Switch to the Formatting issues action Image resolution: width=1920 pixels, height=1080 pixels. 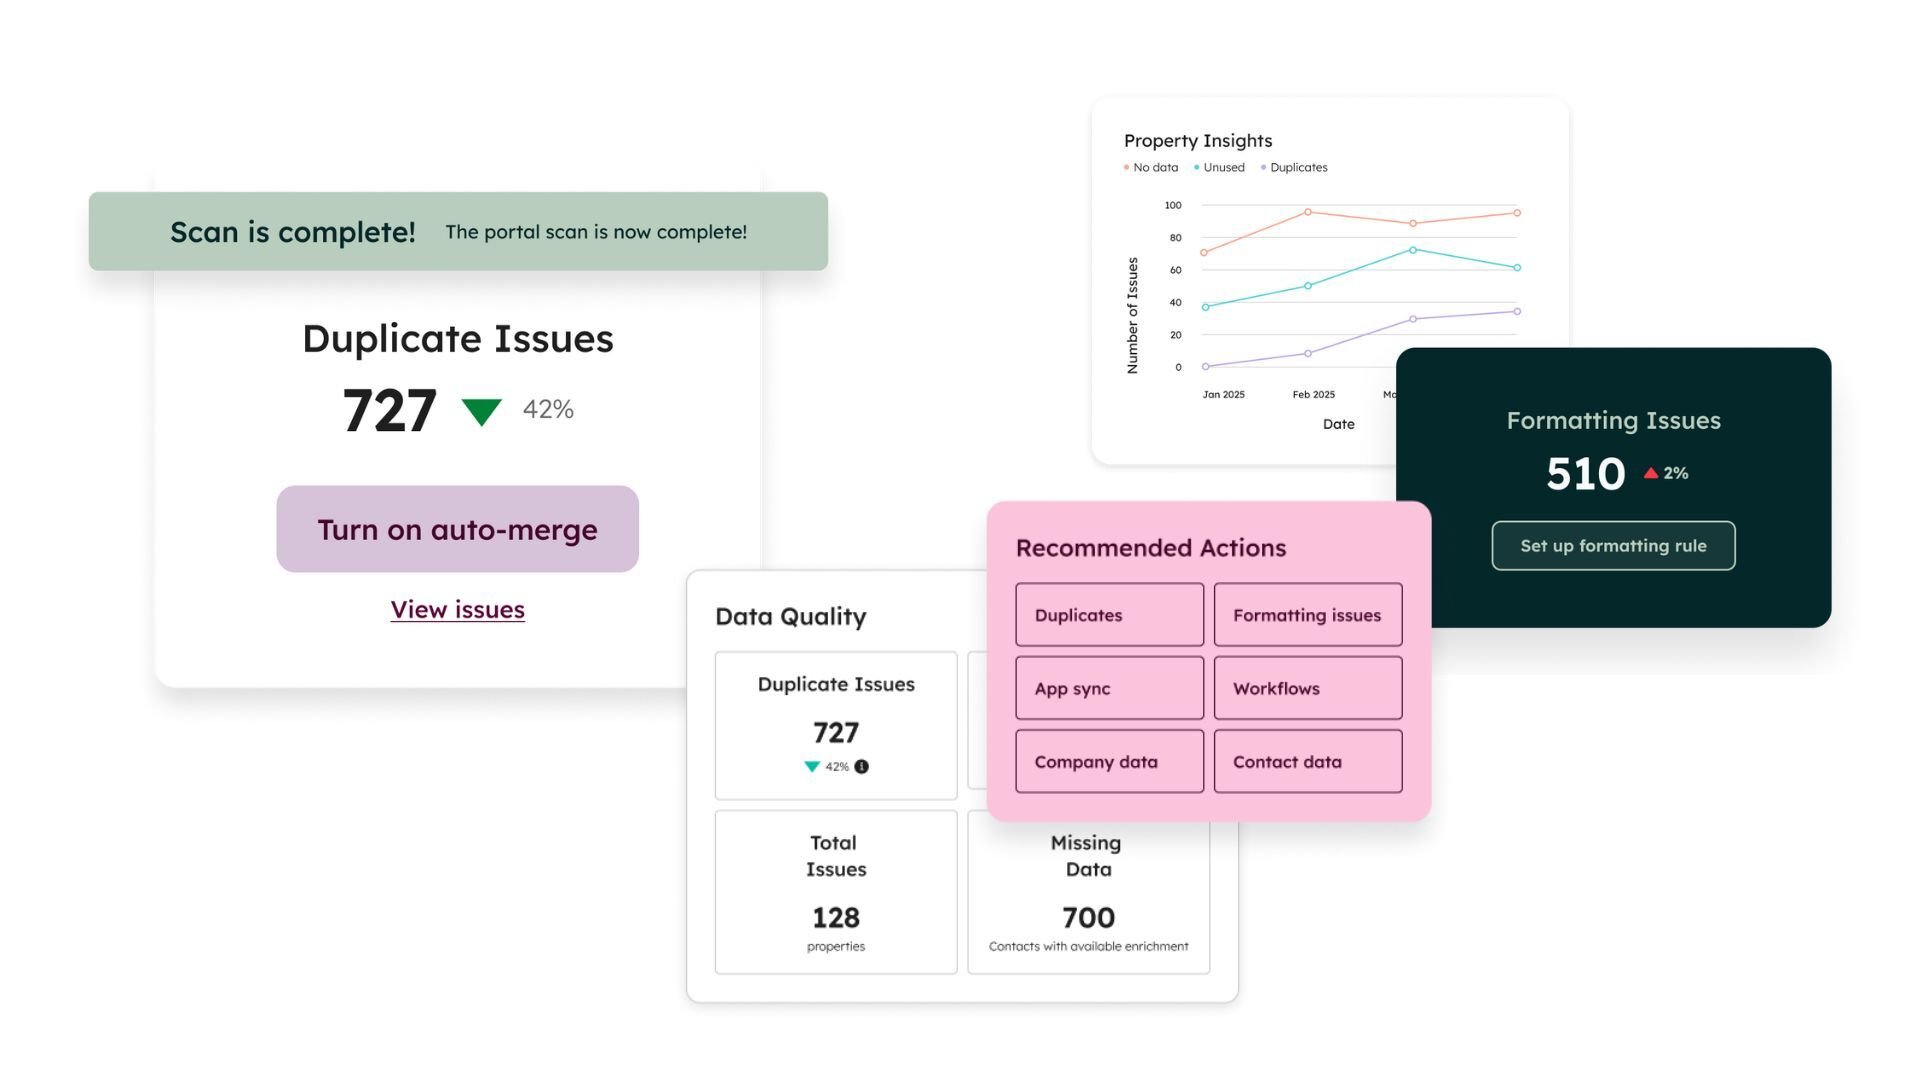click(1307, 614)
